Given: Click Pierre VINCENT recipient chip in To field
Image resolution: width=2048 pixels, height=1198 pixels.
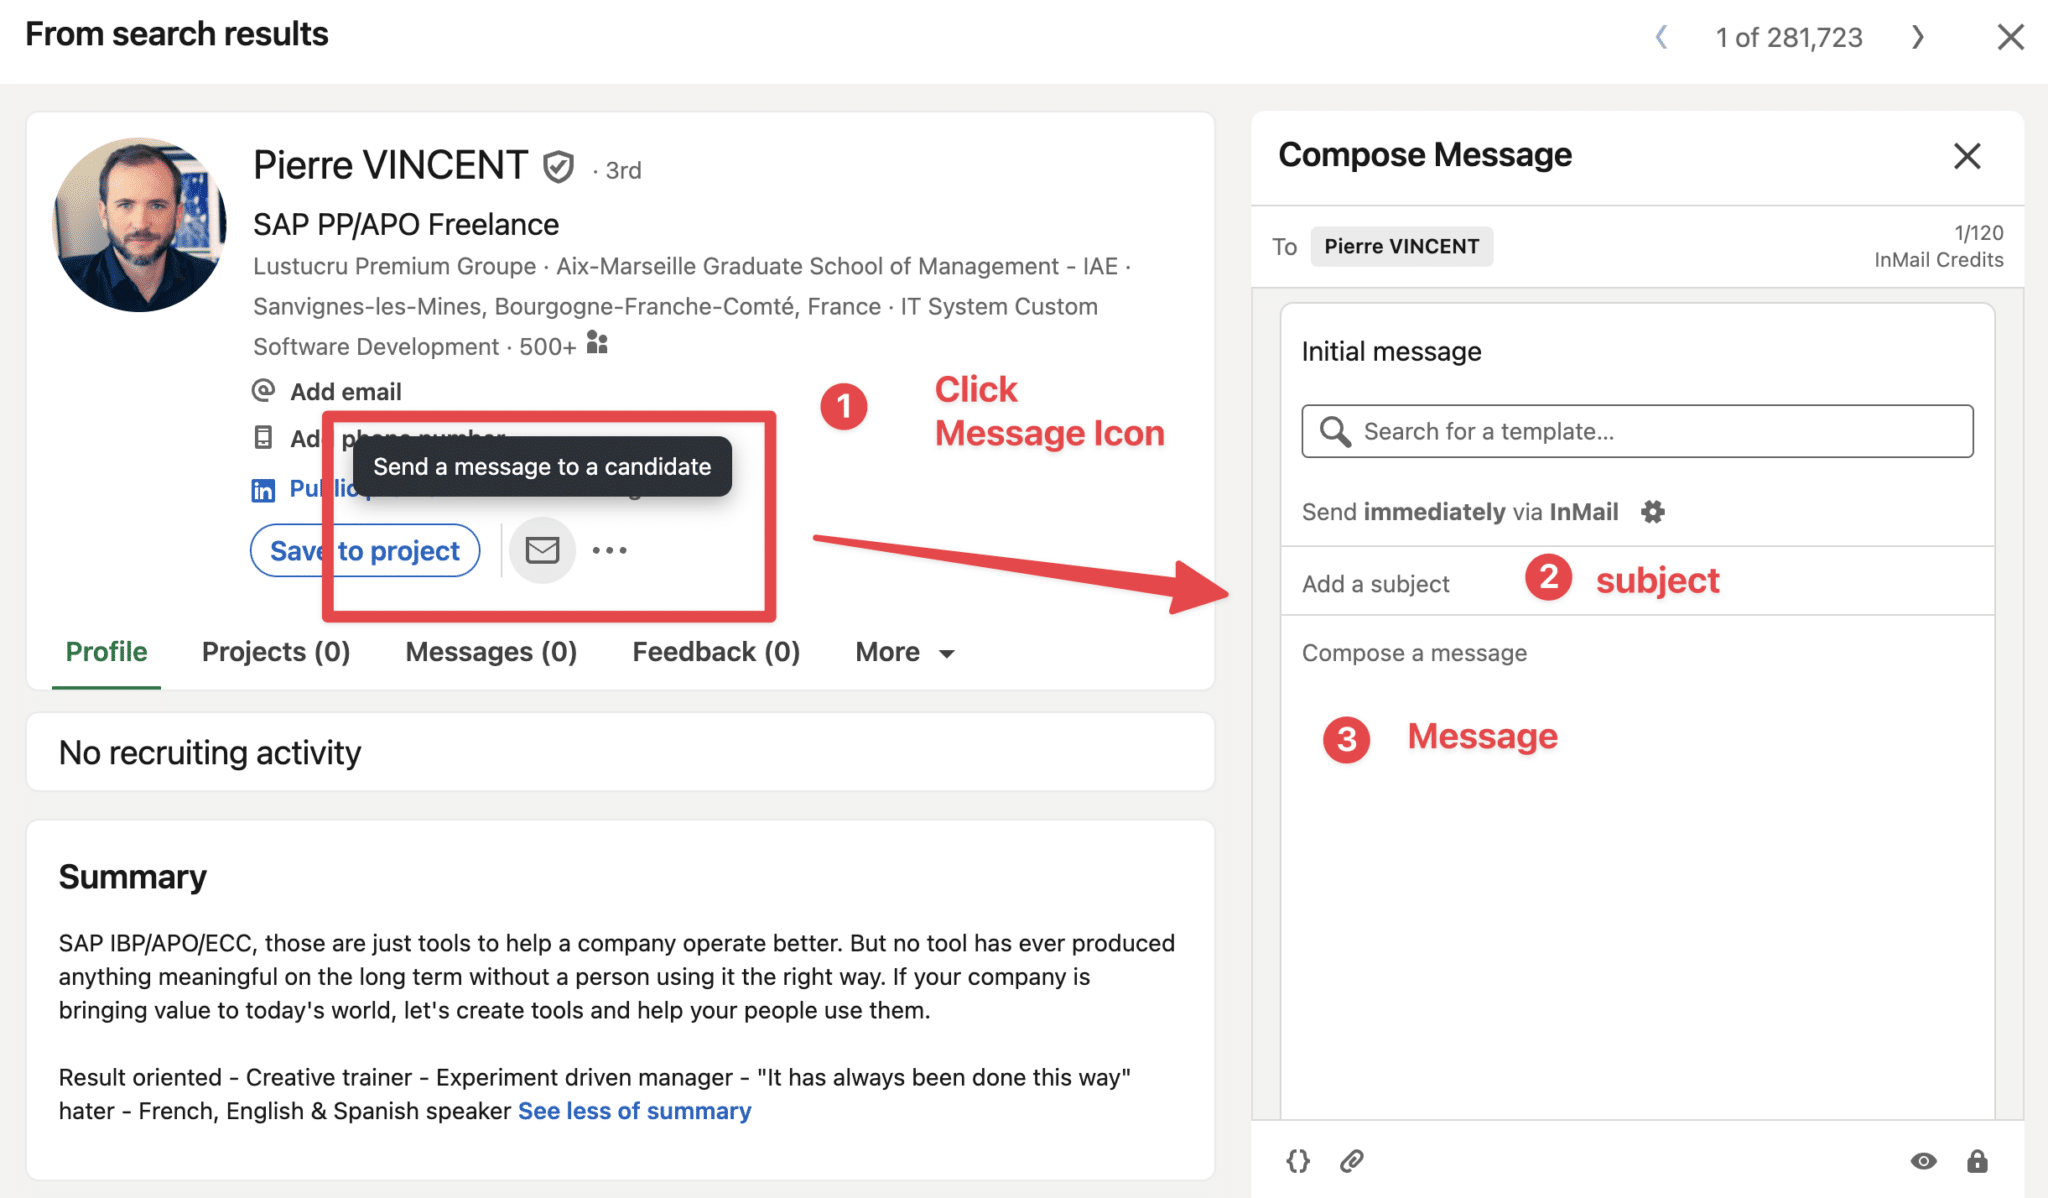Looking at the screenshot, I should (x=1401, y=246).
